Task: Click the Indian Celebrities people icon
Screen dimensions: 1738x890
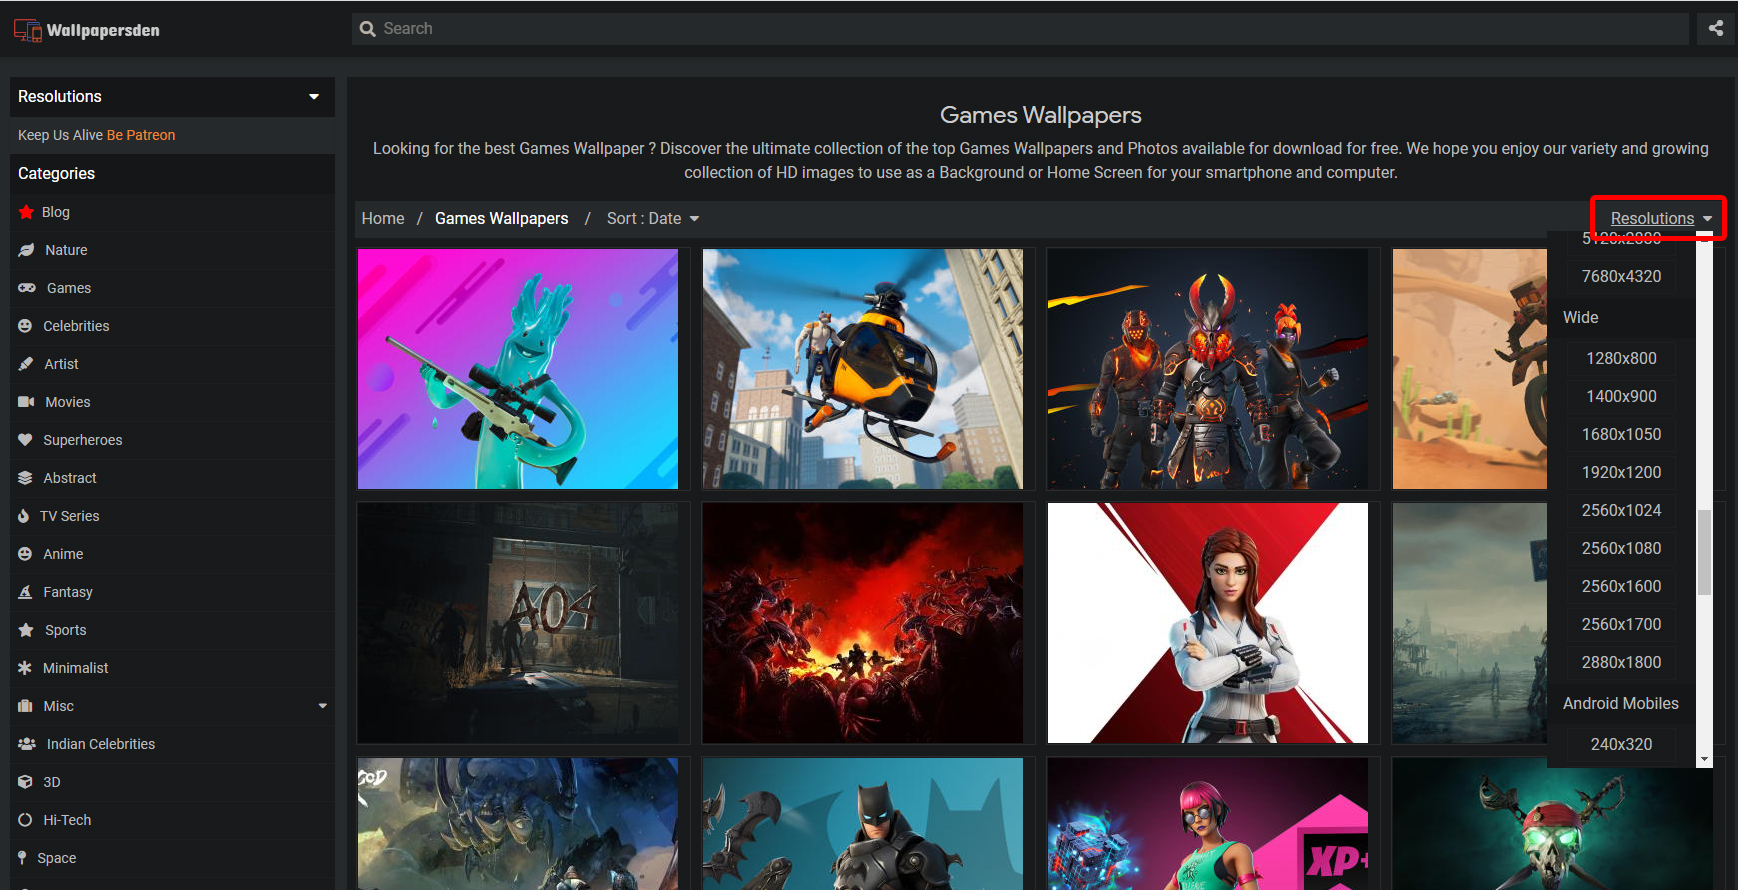Action: (x=27, y=744)
